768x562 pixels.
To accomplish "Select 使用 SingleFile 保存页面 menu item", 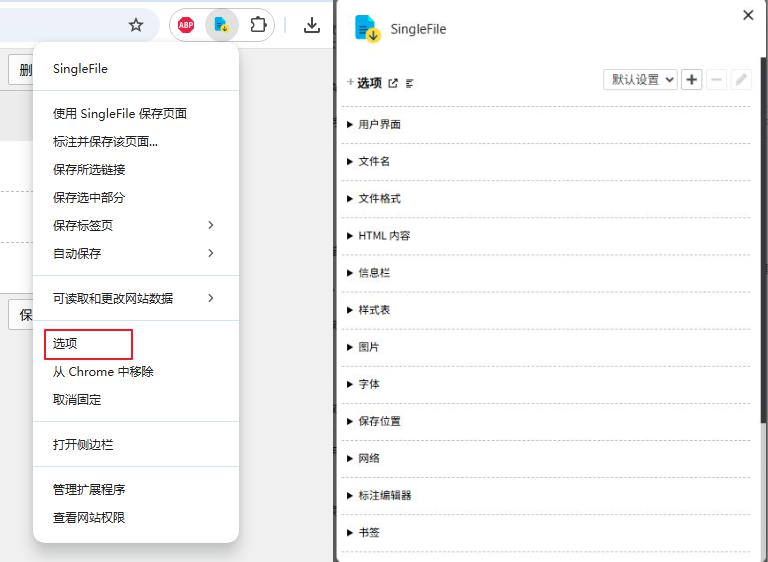I will (136, 114).
